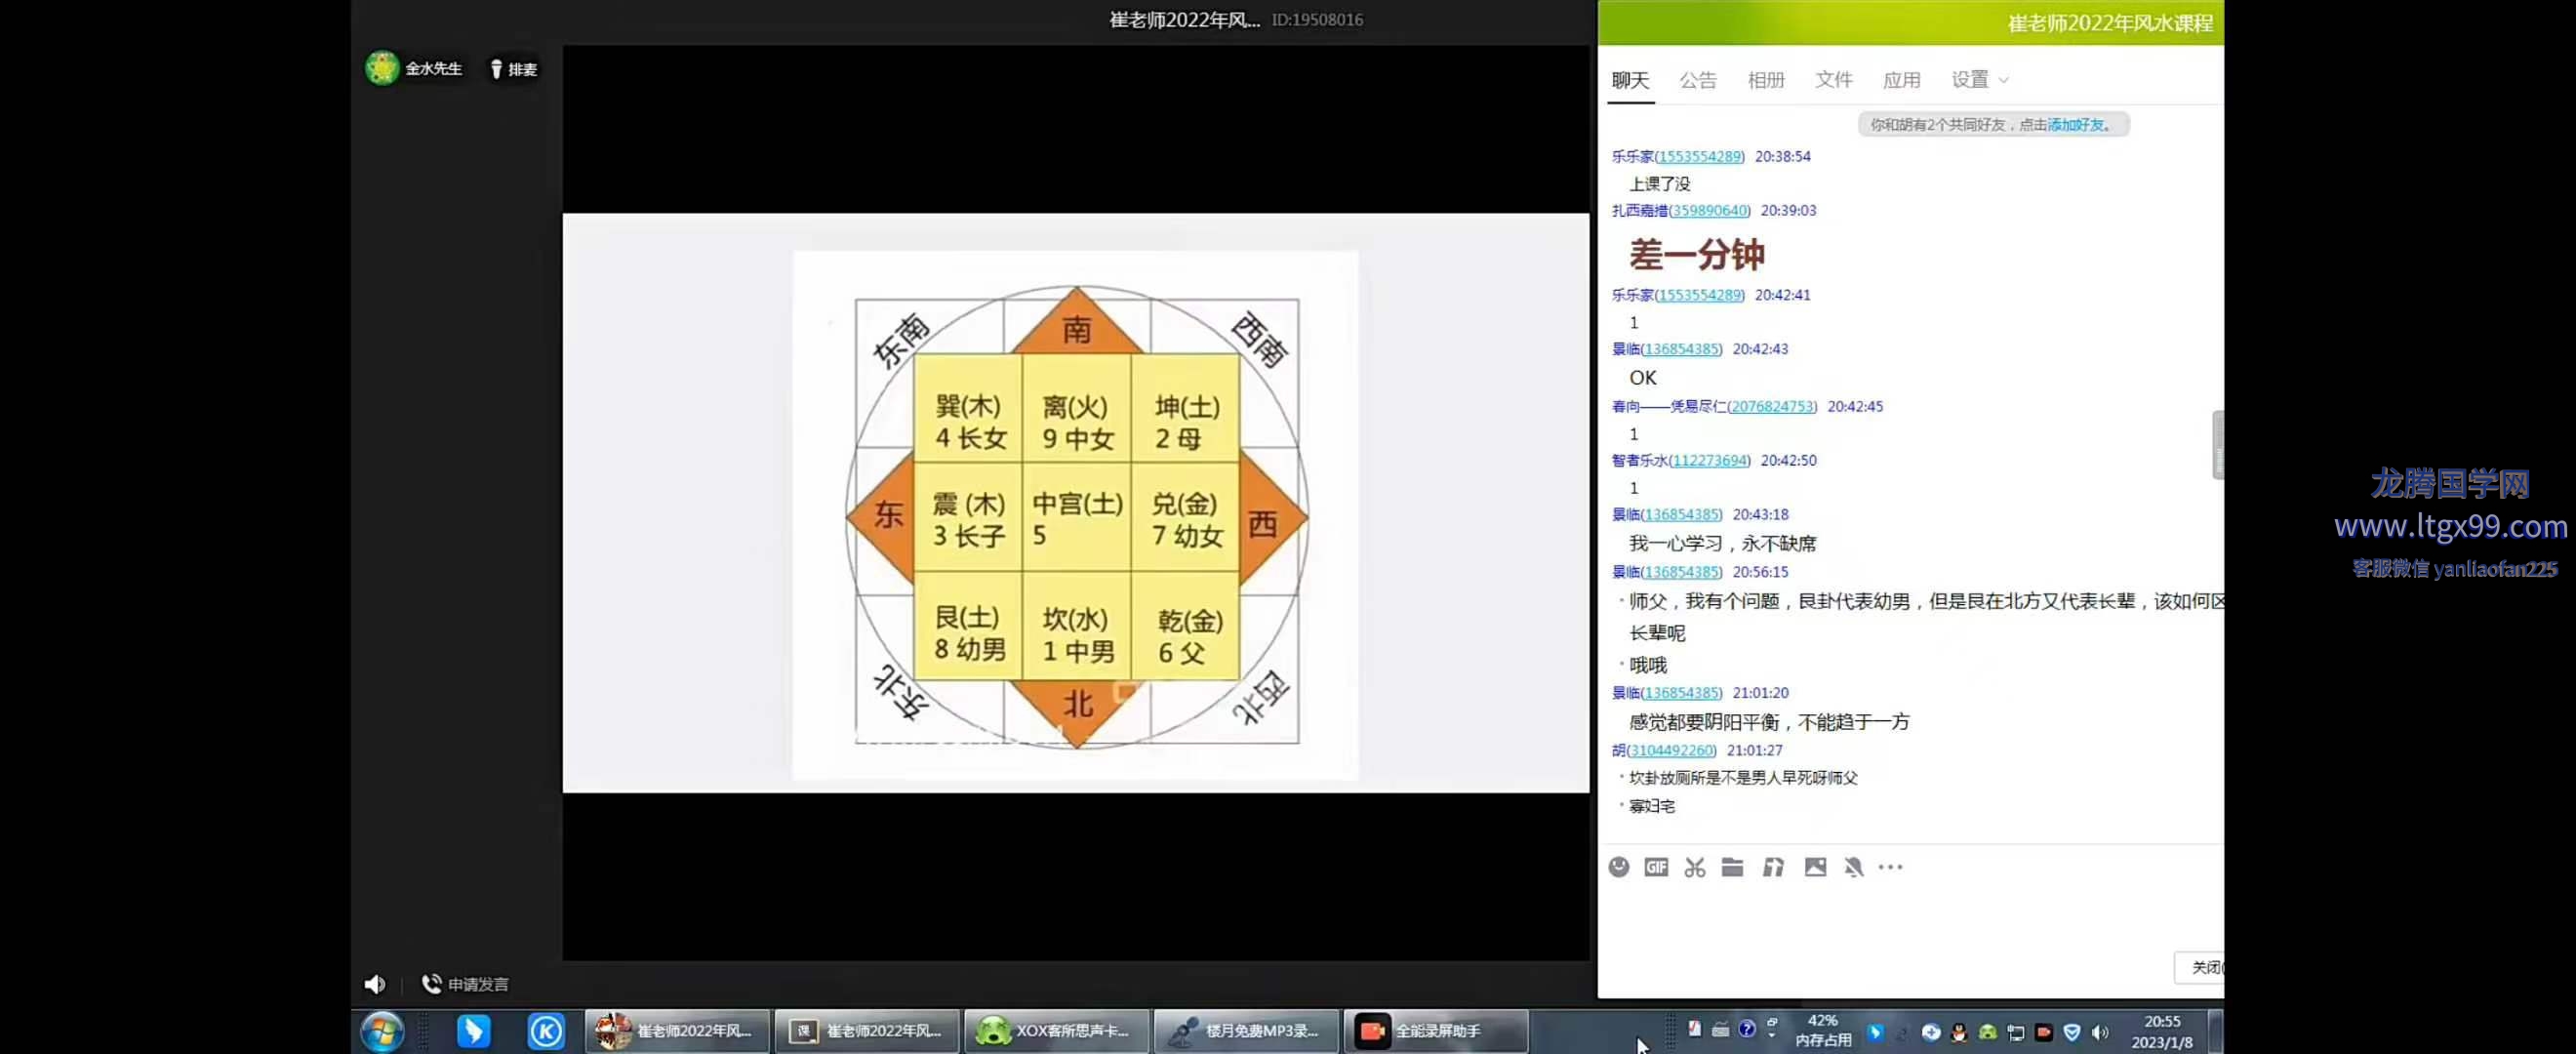The image size is (2576, 1054).
Task: Click the 添加好友 add friend link
Action: [2075, 125]
